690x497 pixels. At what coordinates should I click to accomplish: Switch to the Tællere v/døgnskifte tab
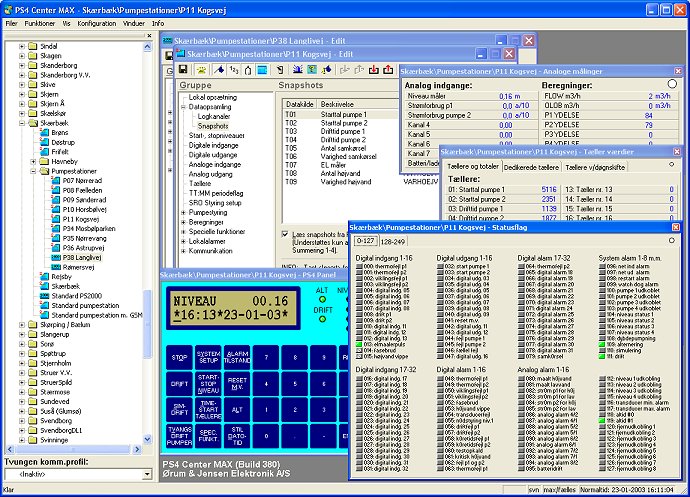595,167
